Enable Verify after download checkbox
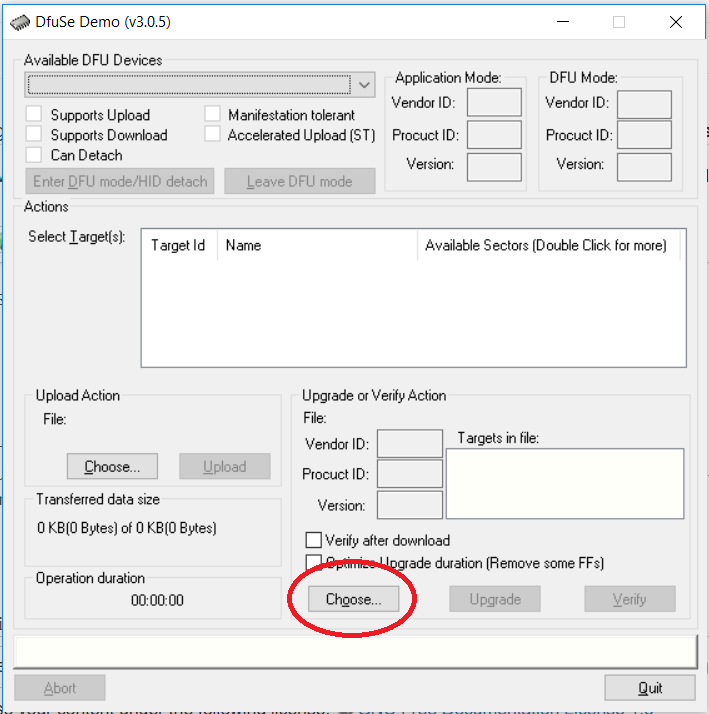This screenshot has height=714, width=709. coord(314,541)
